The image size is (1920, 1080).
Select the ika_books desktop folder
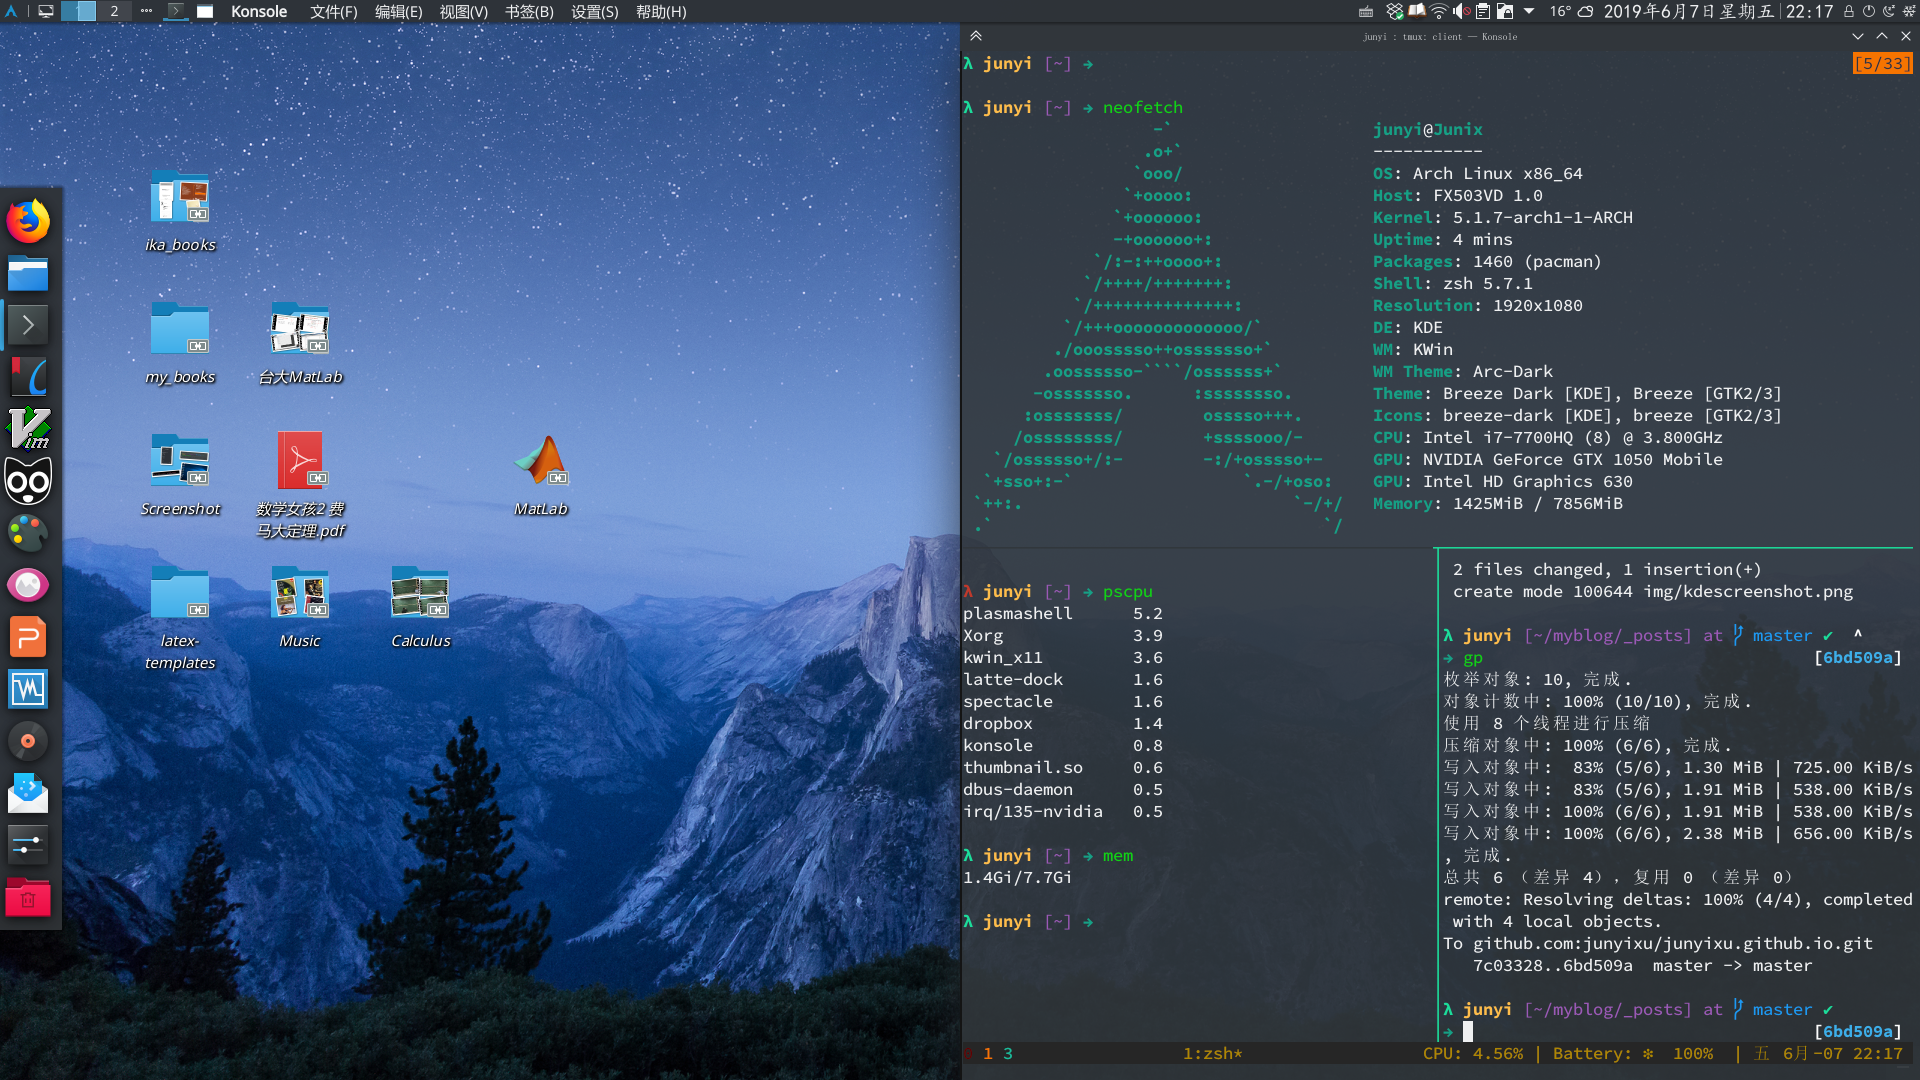click(x=180, y=211)
